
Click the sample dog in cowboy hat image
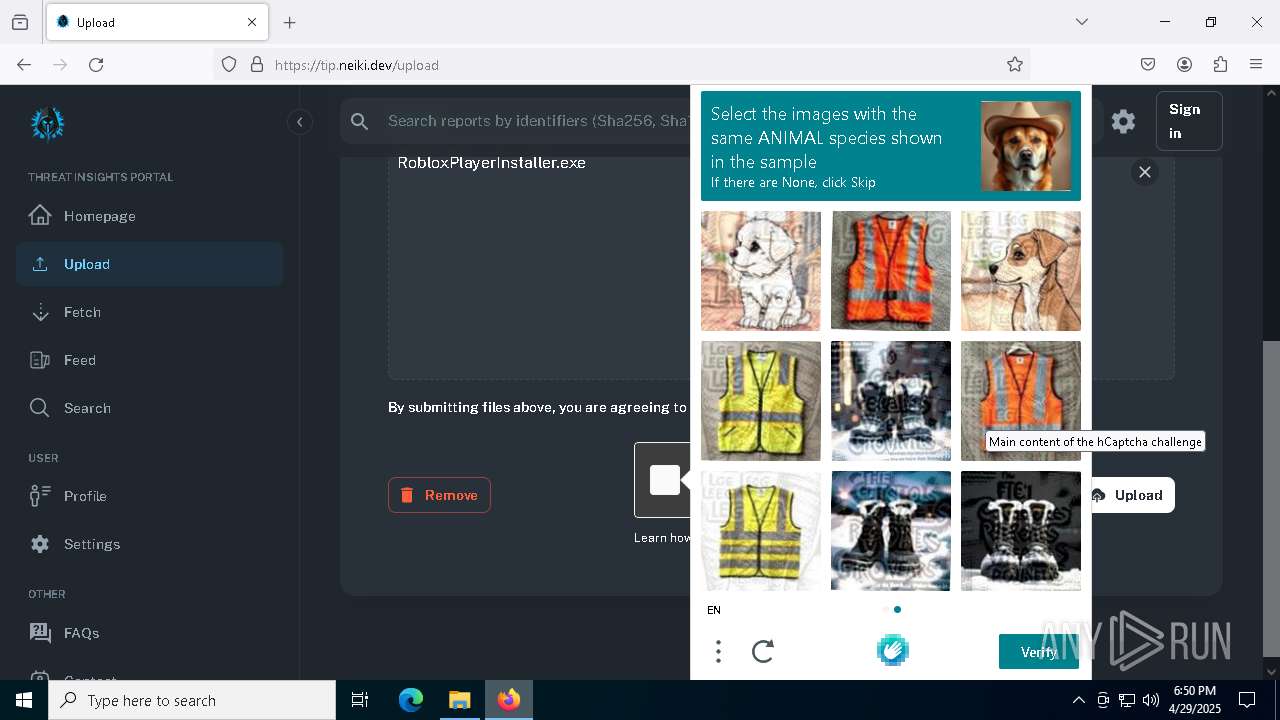(x=1026, y=146)
